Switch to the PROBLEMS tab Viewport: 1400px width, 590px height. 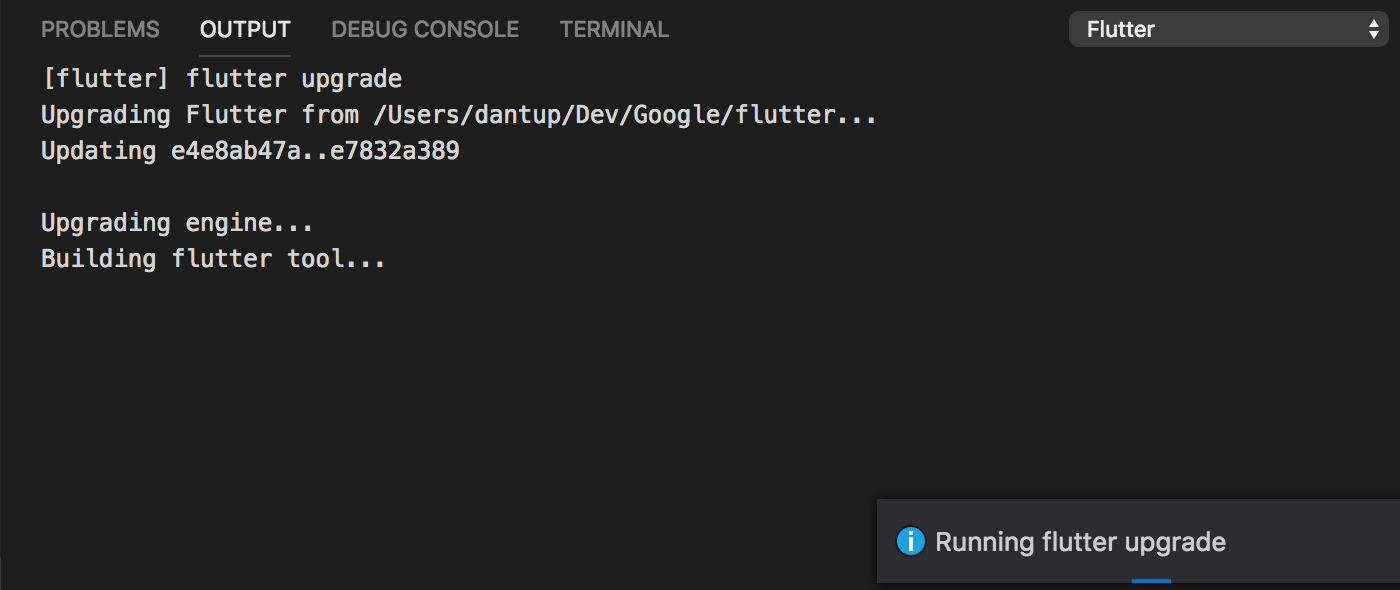(100, 29)
